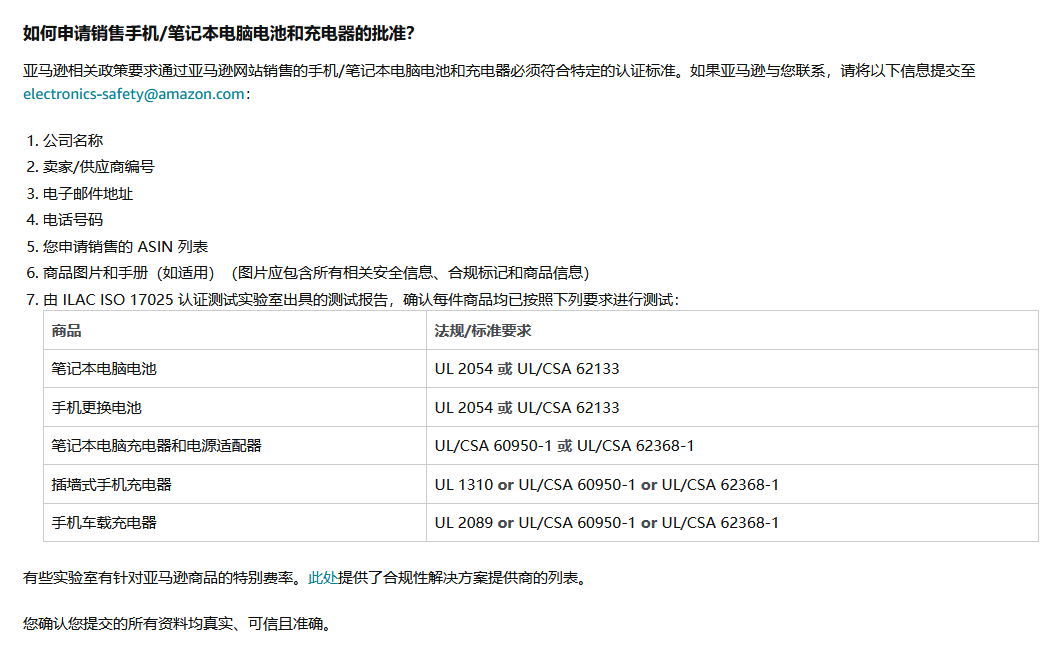
Task: Click list item 电话号码
Action: (73, 220)
